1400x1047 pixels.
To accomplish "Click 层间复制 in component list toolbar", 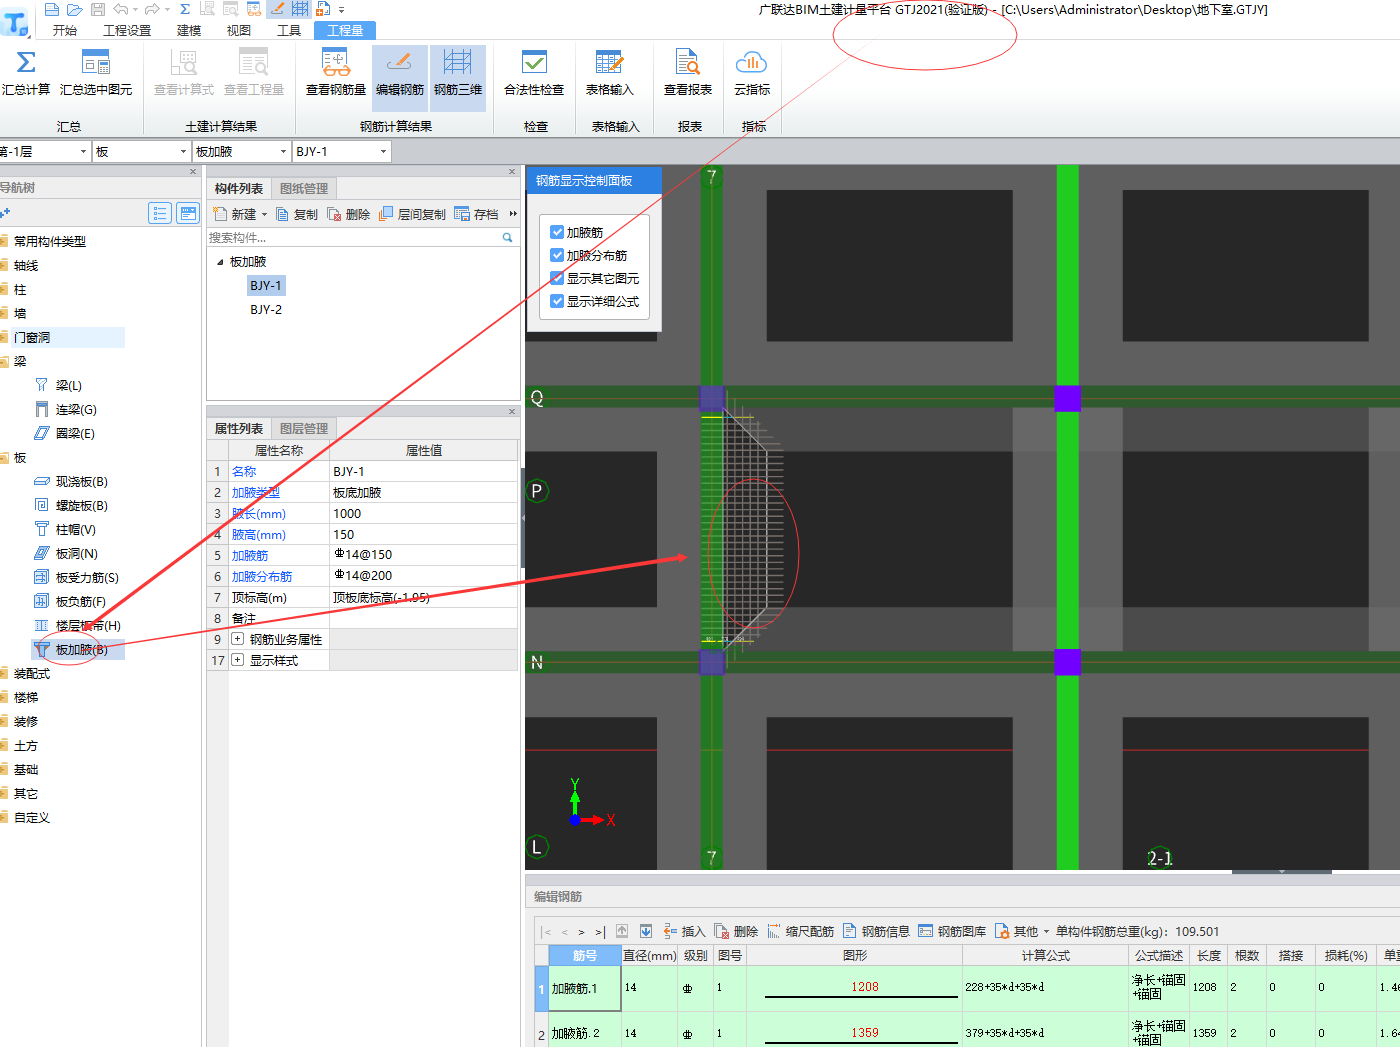I will (x=413, y=214).
